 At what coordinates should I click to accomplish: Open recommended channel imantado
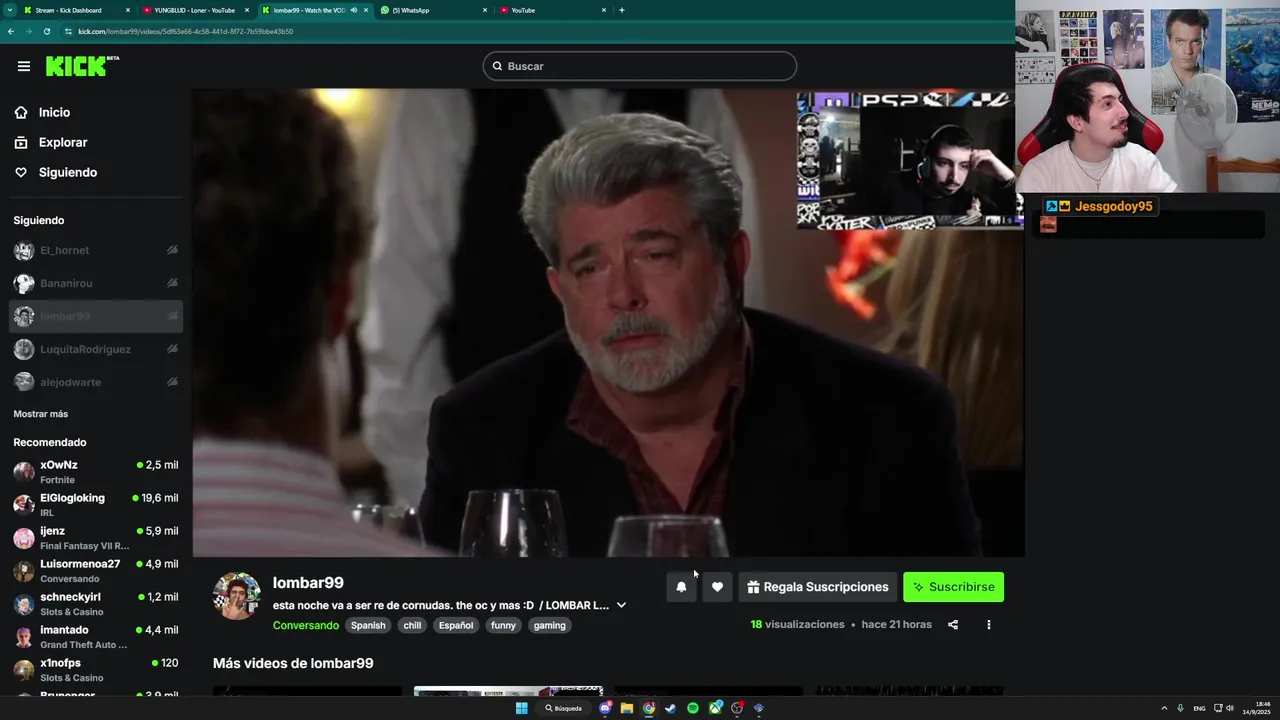95,637
